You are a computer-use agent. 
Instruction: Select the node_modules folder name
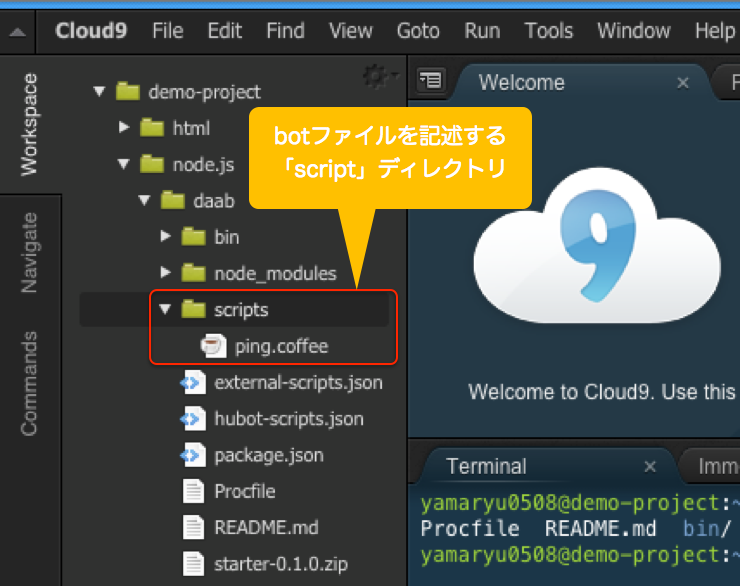tap(275, 273)
